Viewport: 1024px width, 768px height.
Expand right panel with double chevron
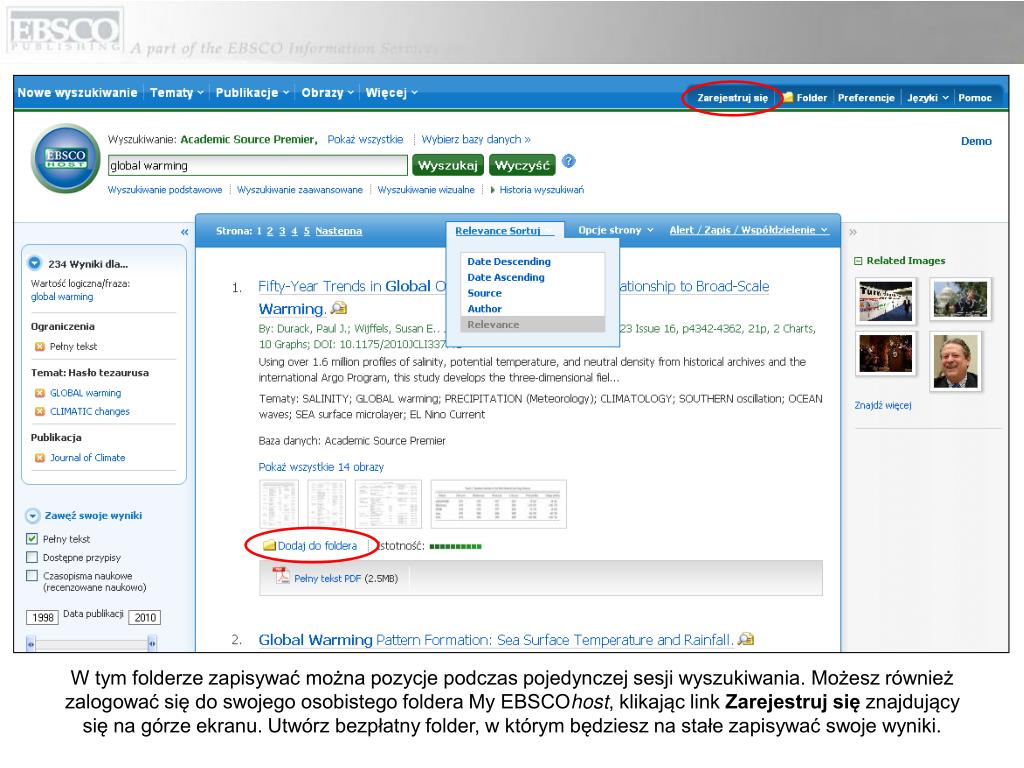coord(852,232)
